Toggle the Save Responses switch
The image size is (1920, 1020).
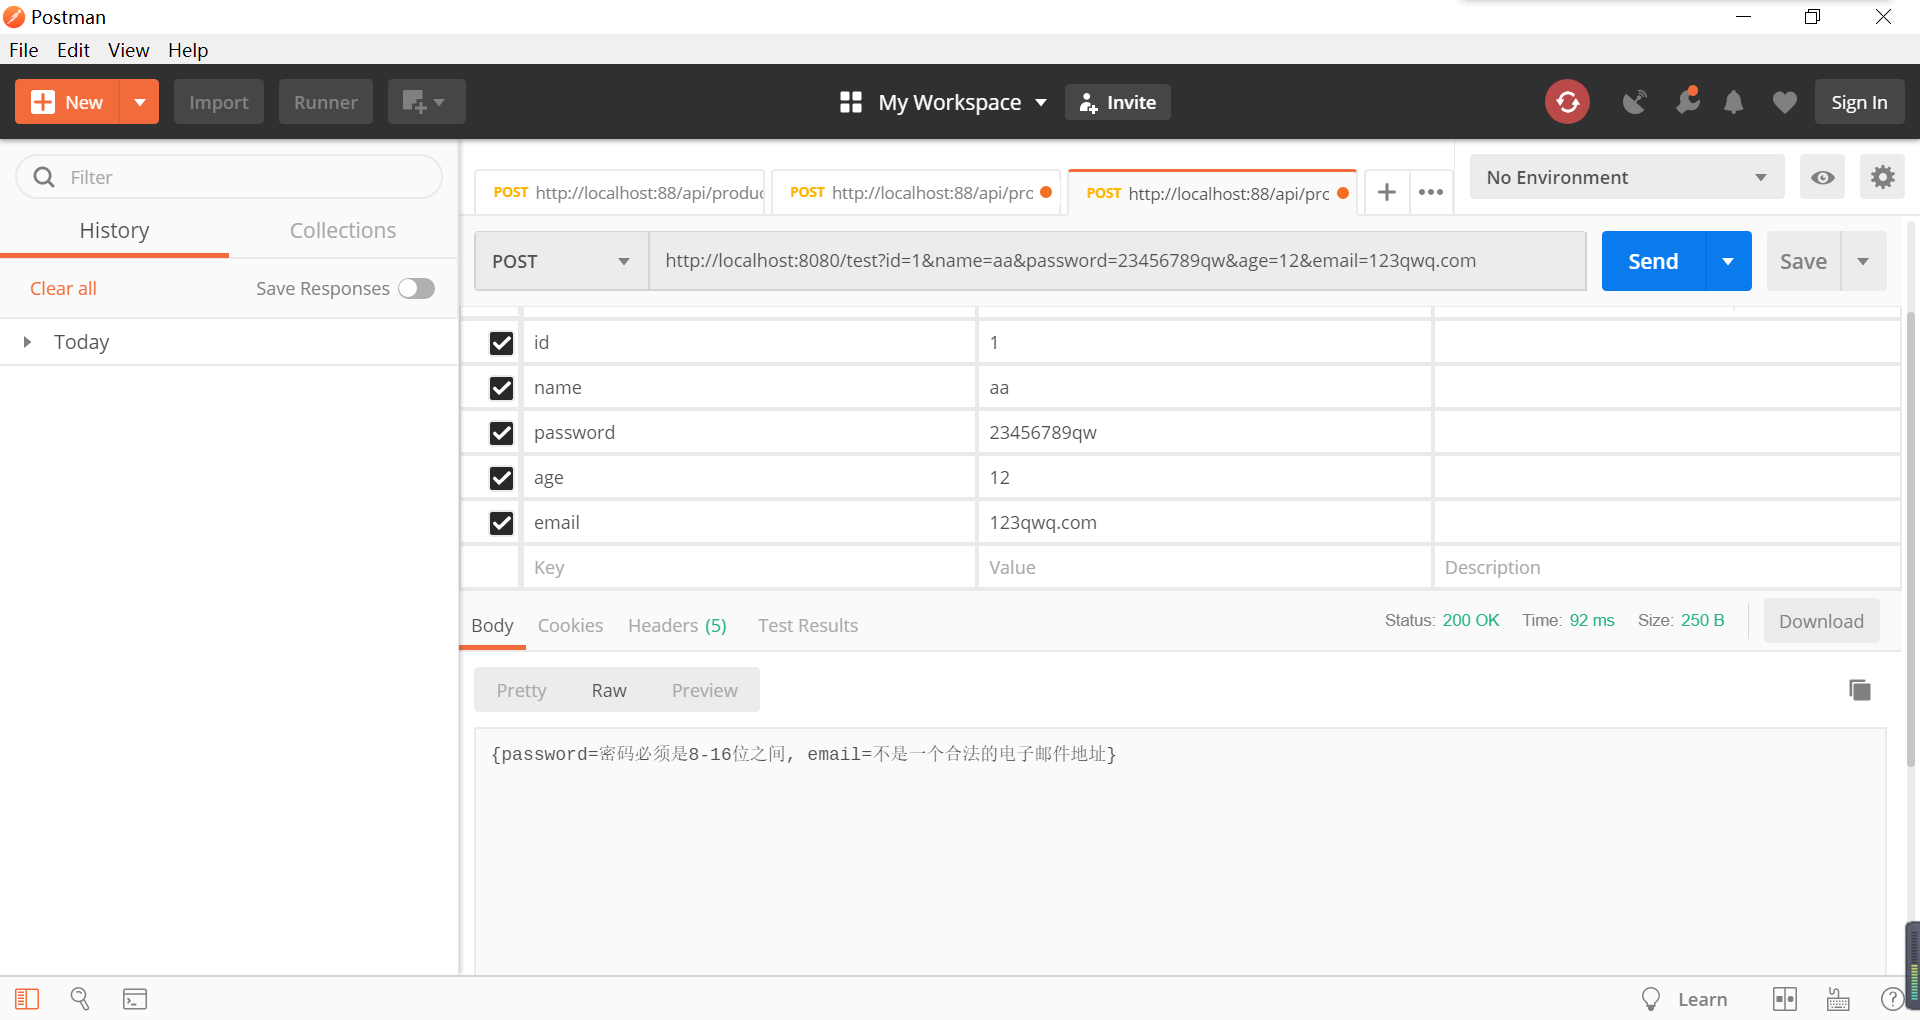[416, 288]
